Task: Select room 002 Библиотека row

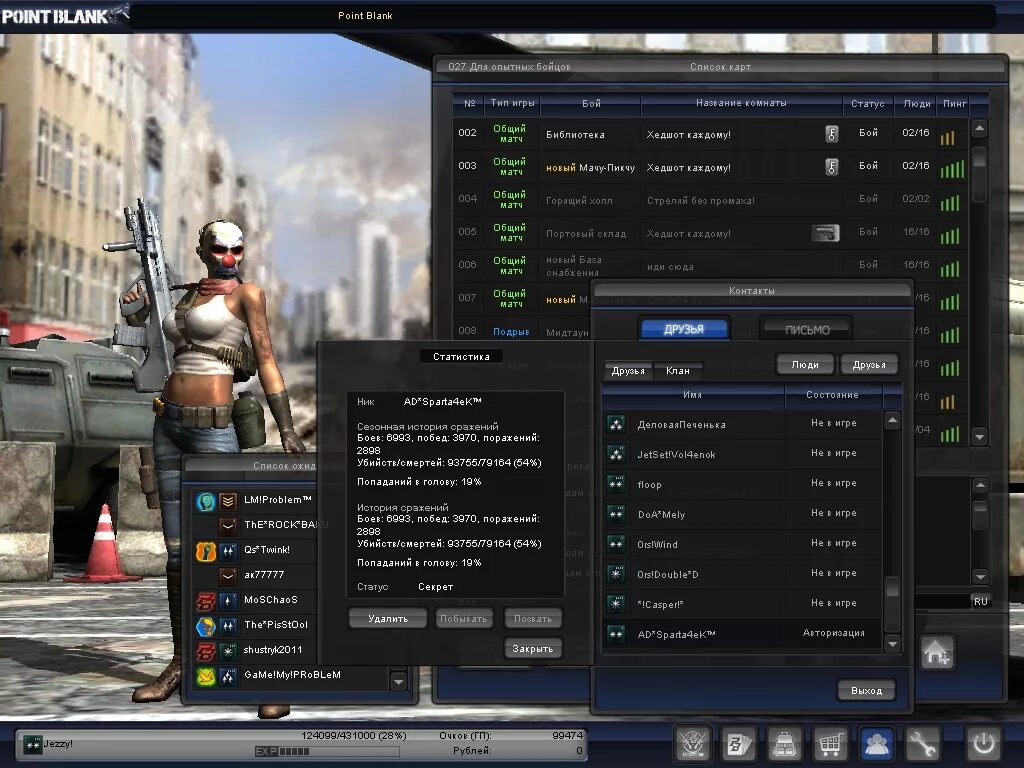Action: [711, 134]
